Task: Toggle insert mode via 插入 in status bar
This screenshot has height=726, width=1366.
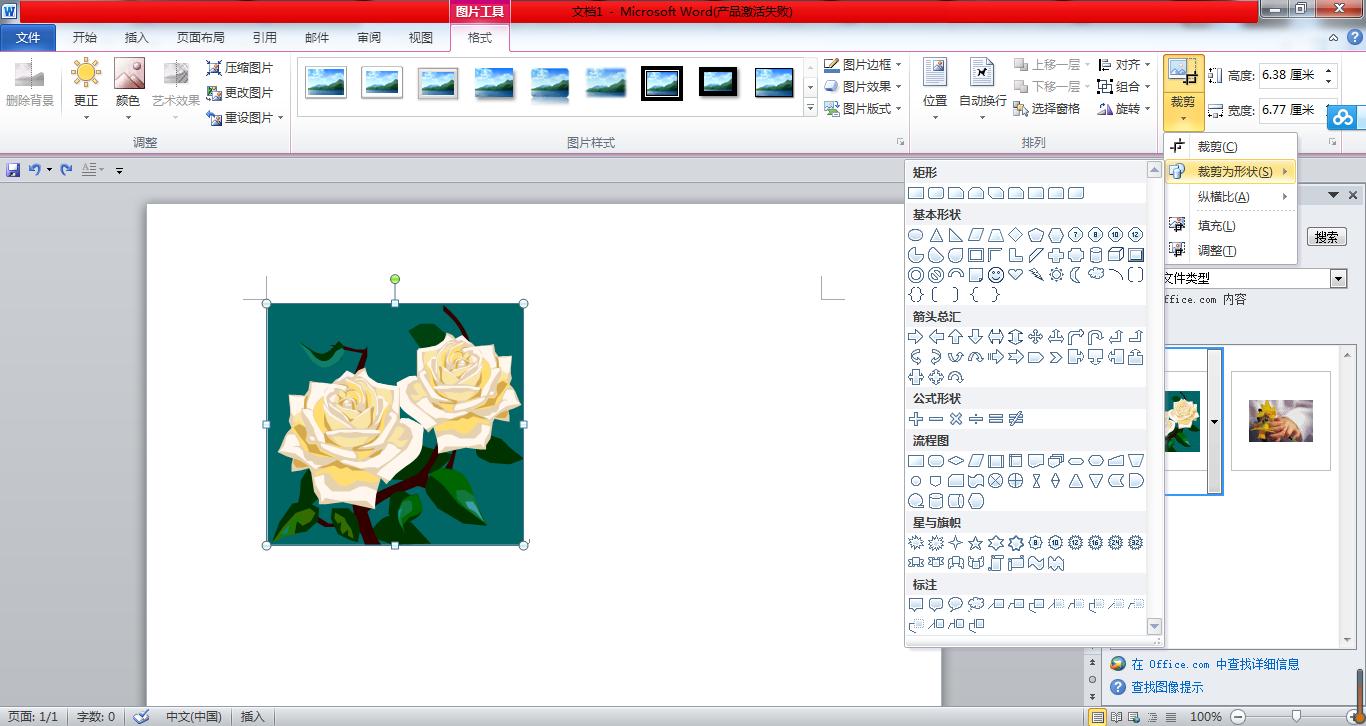Action: click(x=252, y=716)
